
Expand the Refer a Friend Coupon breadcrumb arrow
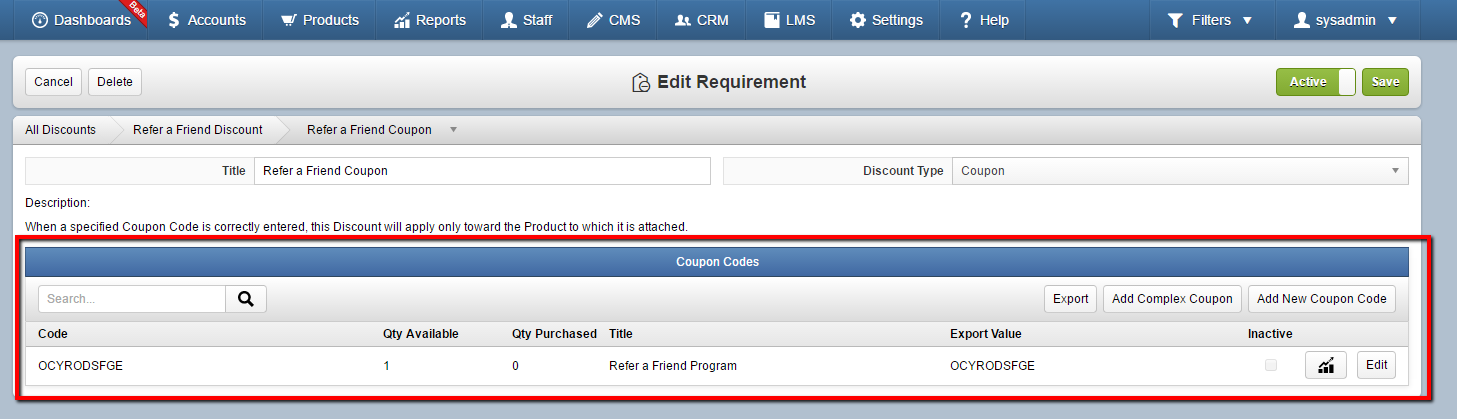click(x=453, y=130)
